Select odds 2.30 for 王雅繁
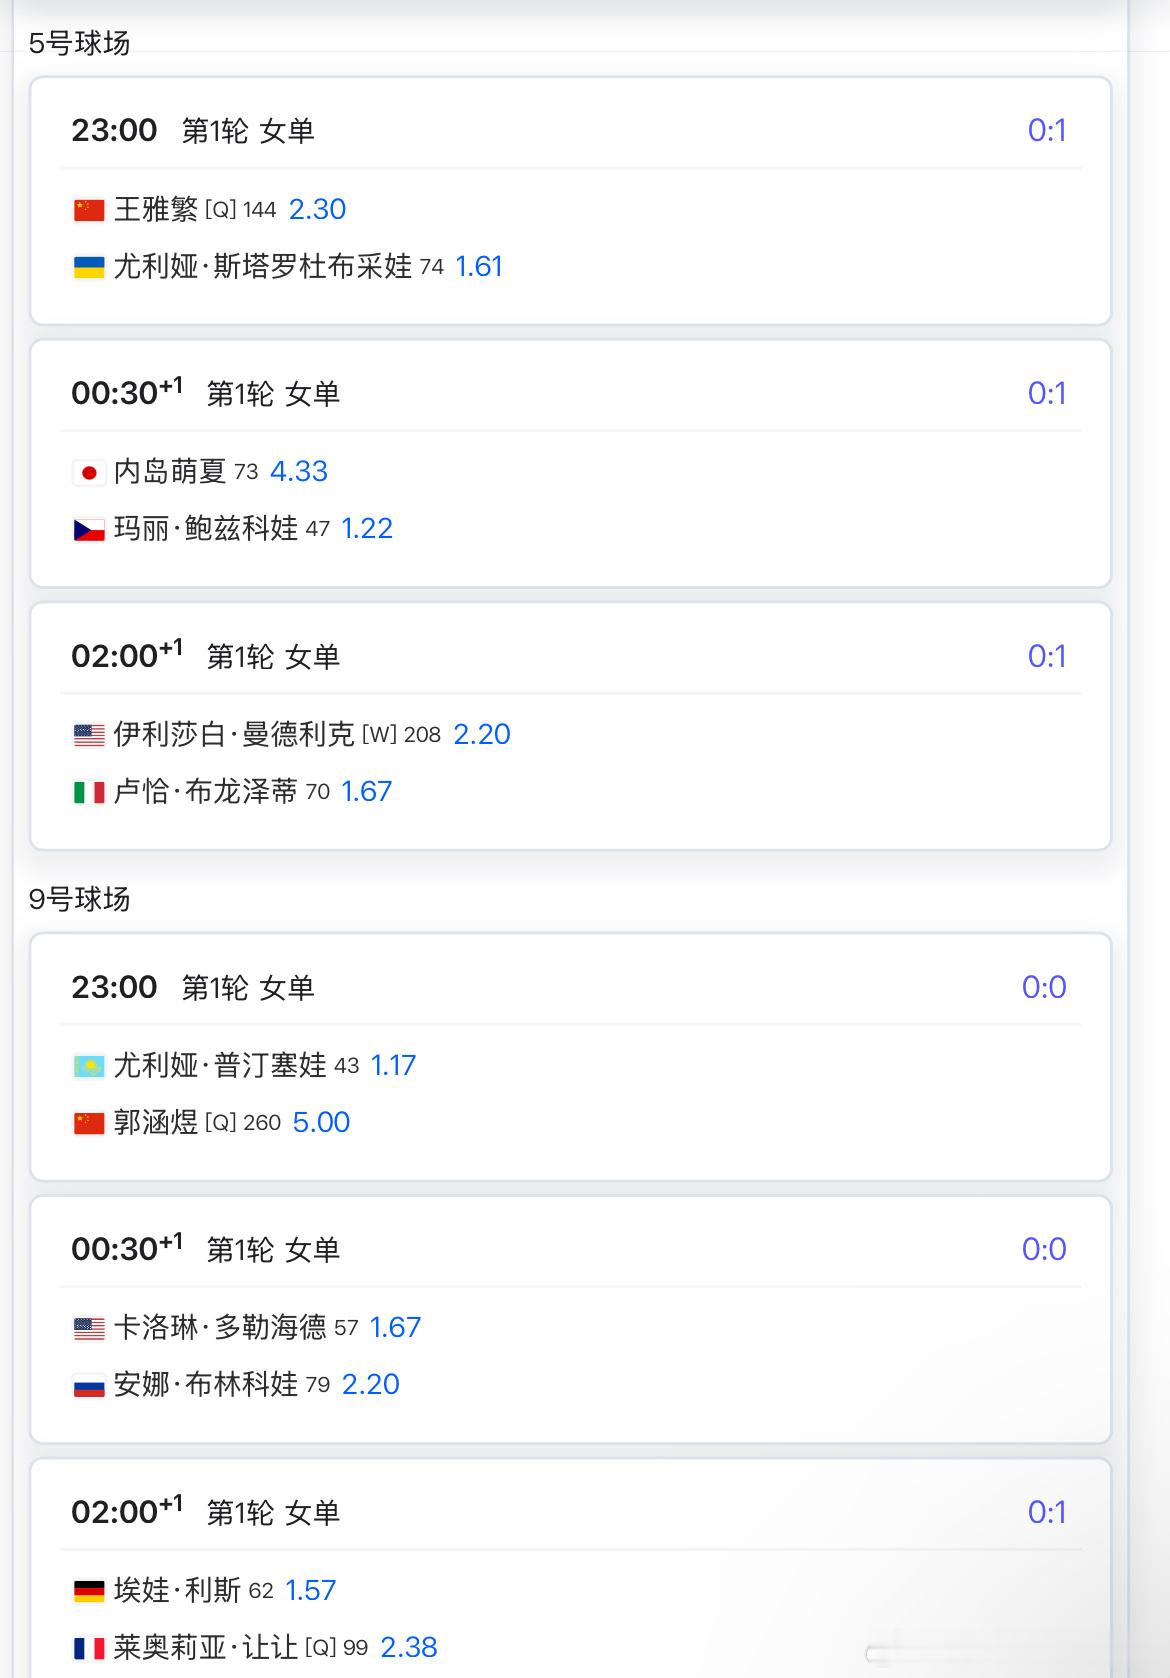1170x1678 pixels. 317,209
